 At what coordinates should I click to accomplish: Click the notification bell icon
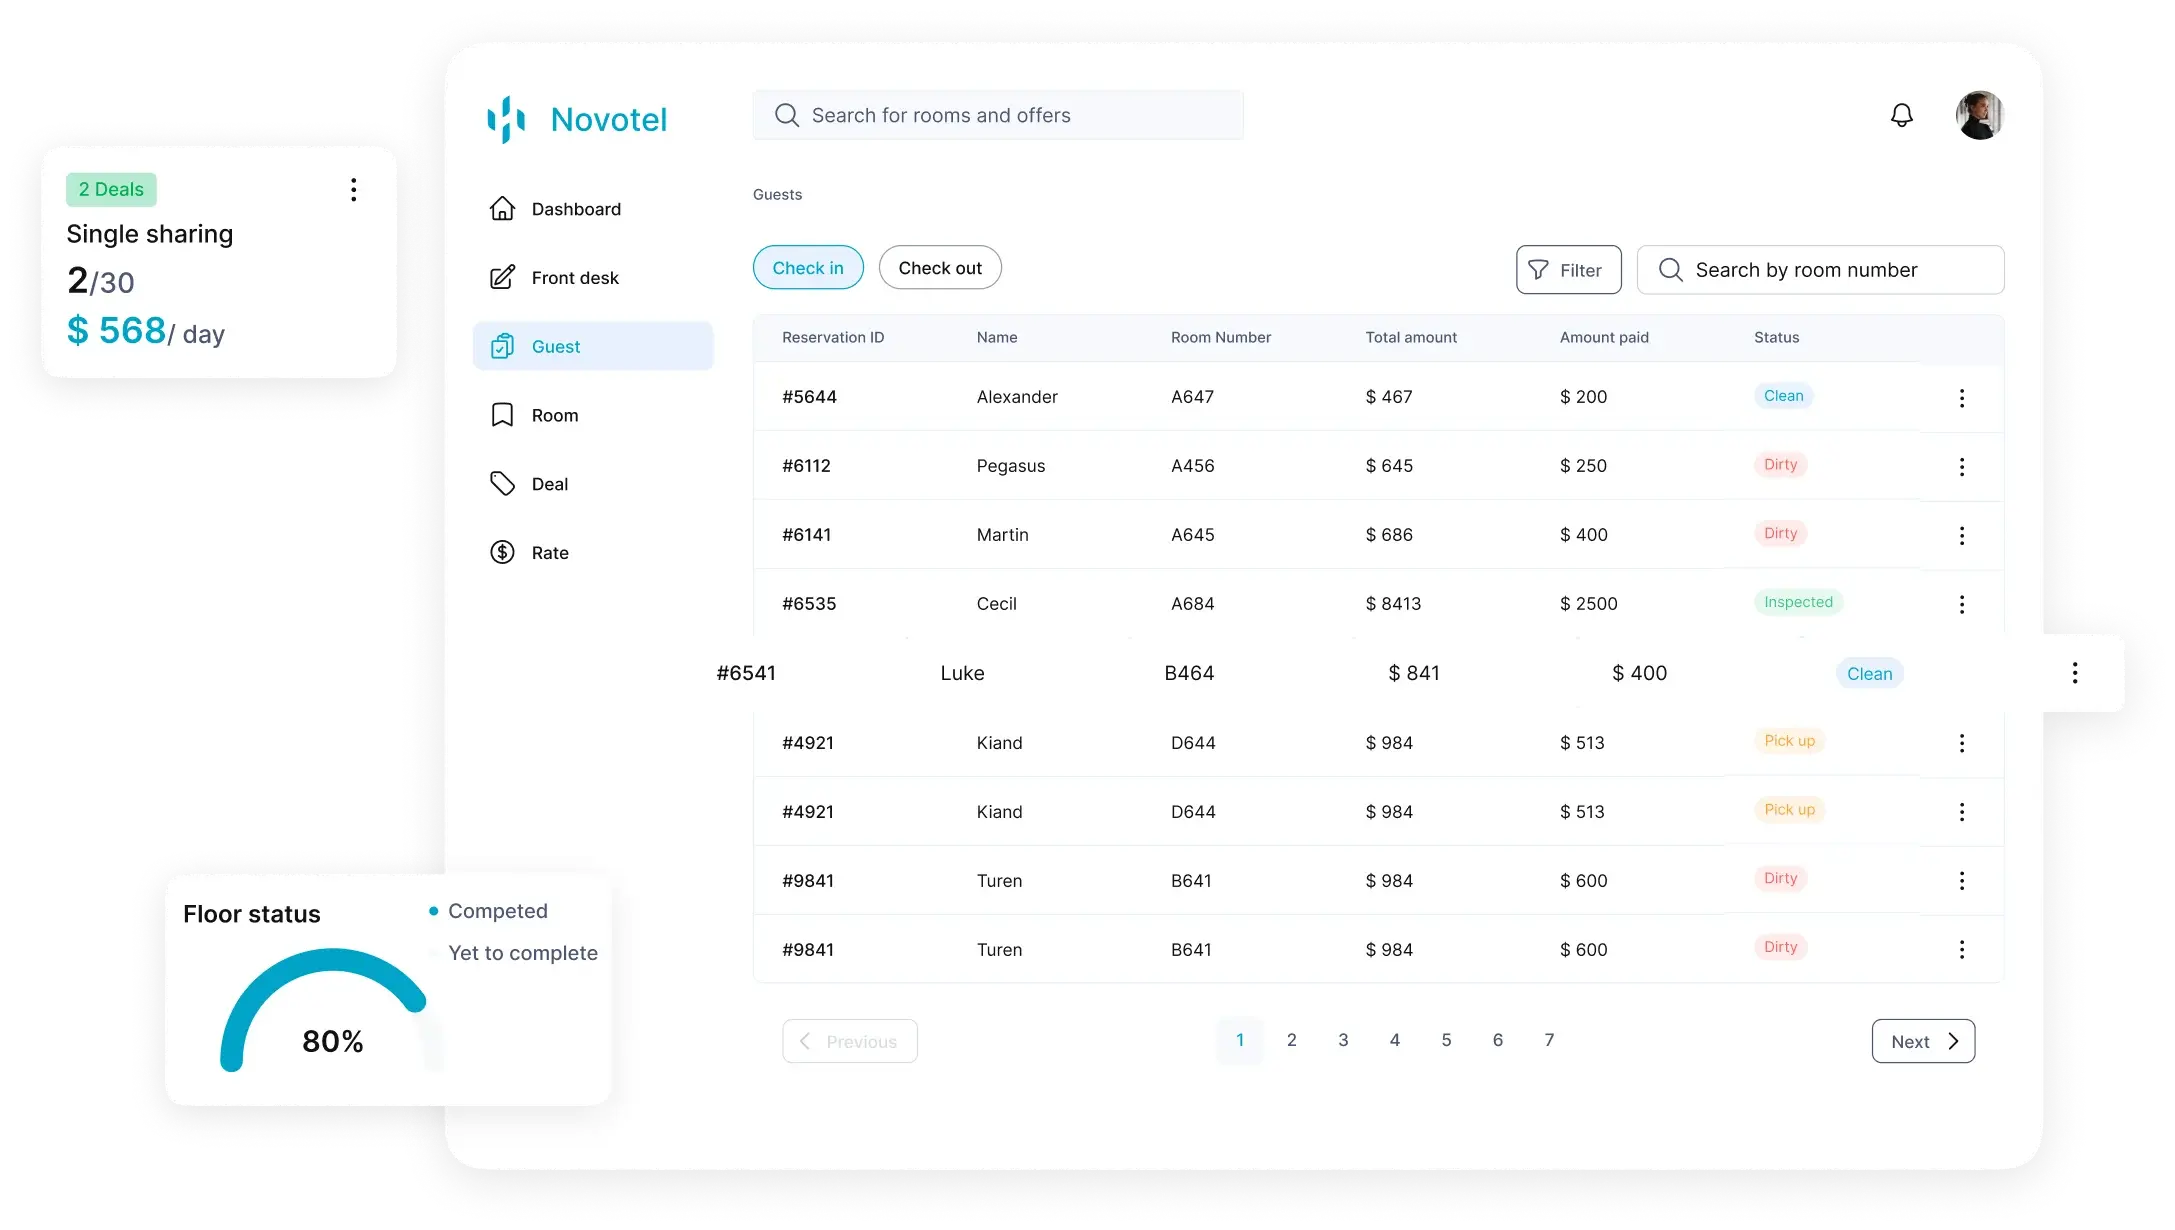[x=1901, y=115]
